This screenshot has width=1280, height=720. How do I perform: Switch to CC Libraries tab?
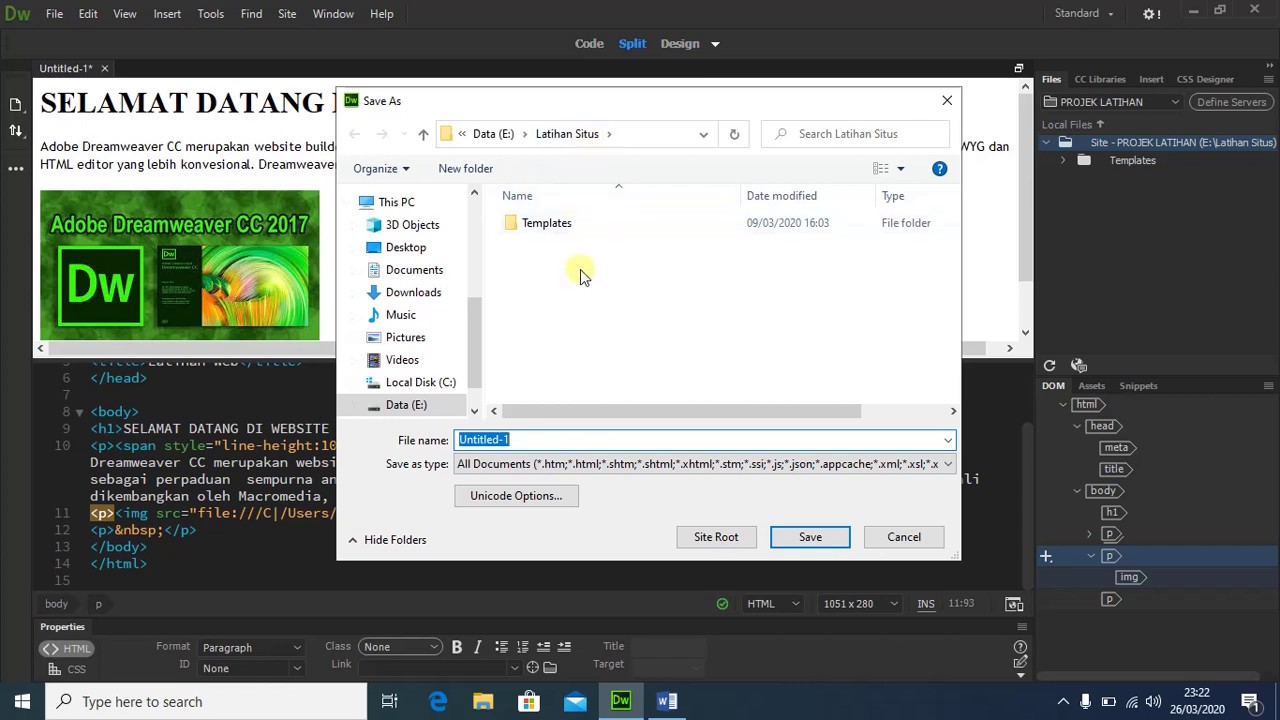coord(1100,79)
